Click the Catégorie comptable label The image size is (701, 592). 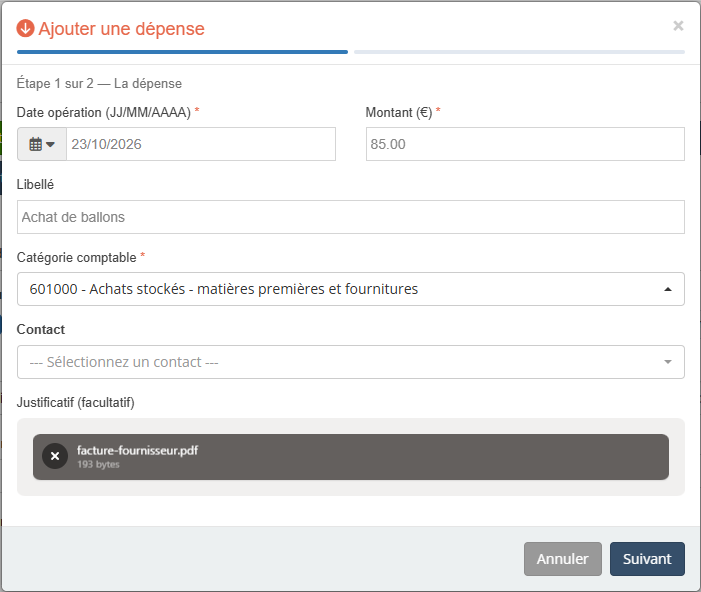tap(76, 258)
